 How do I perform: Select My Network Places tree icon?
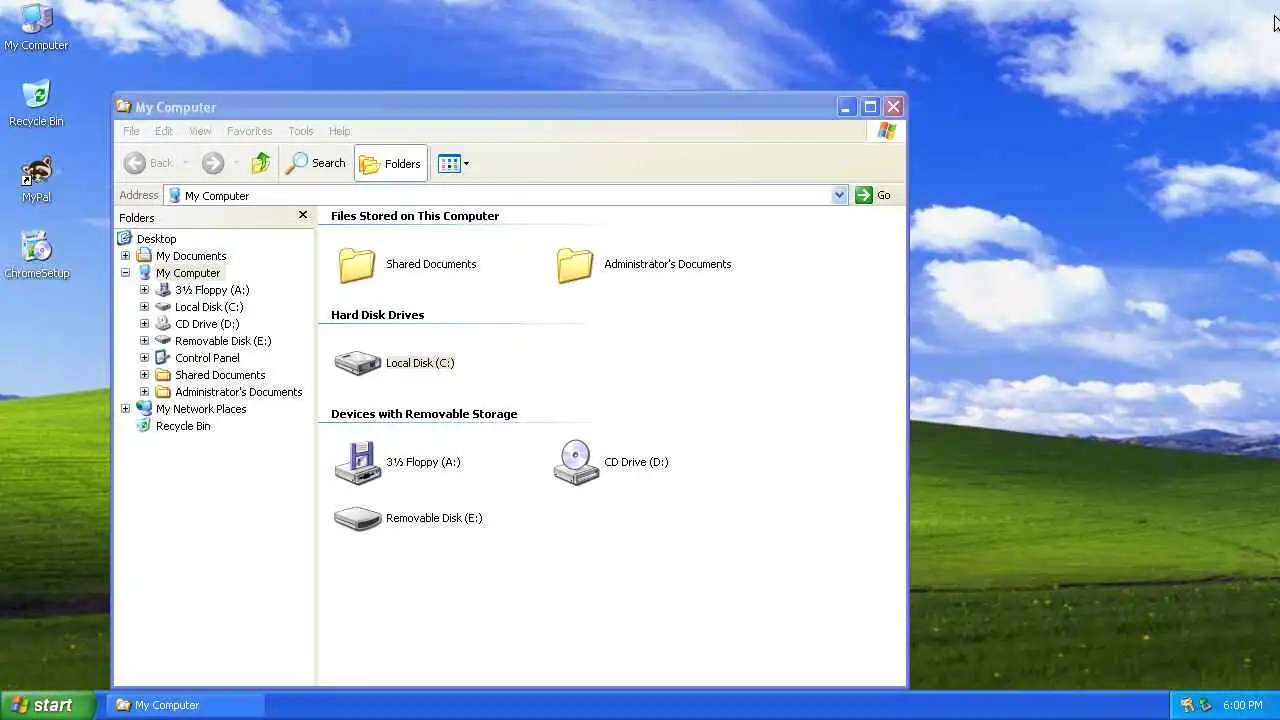pyautogui.click(x=144, y=409)
